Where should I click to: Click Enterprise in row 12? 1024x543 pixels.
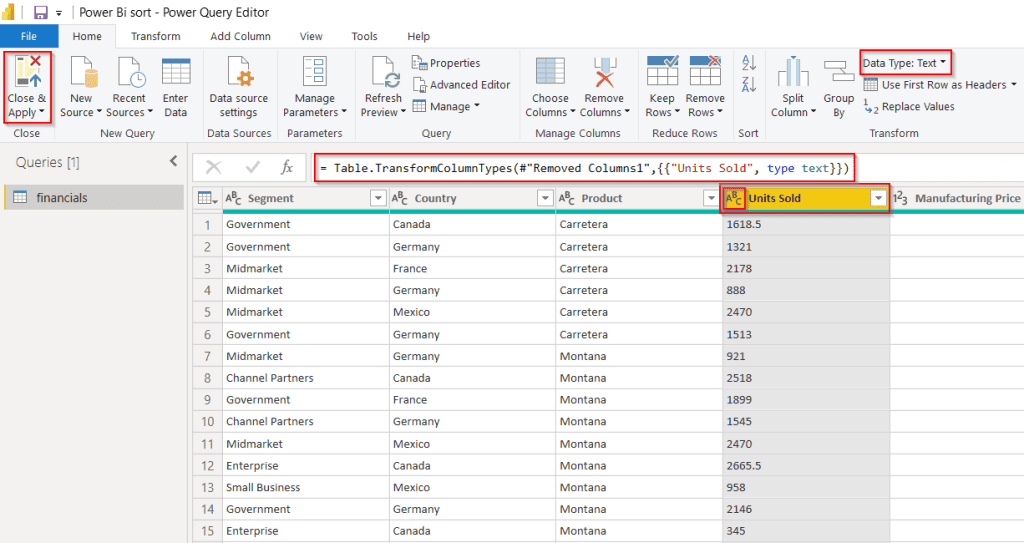click(306, 465)
